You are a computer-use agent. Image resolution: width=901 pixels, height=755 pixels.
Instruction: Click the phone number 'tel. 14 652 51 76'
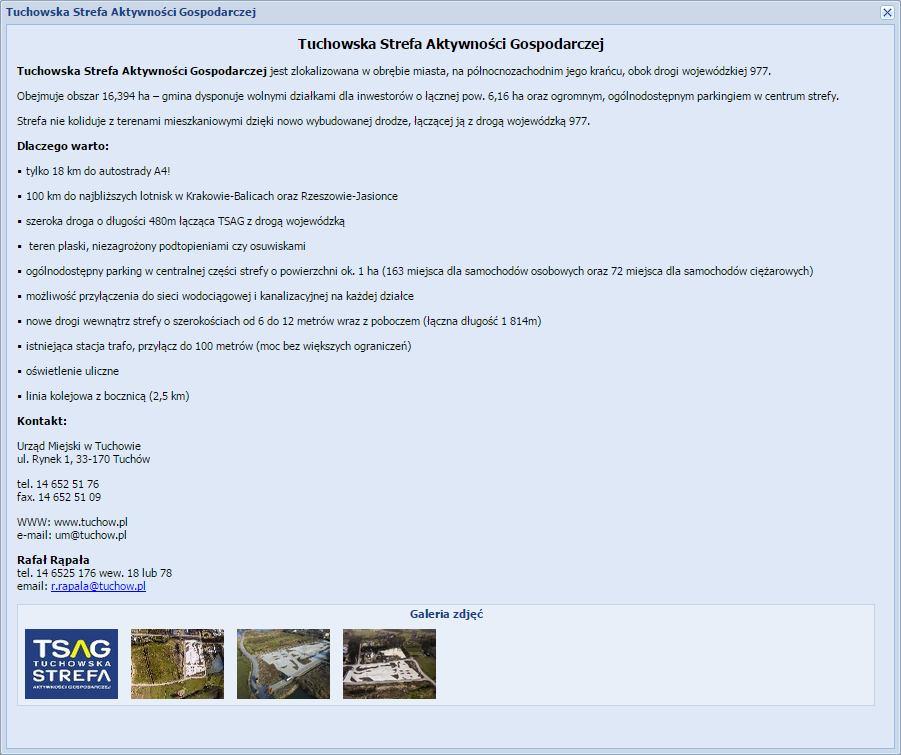click(x=58, y=484)
